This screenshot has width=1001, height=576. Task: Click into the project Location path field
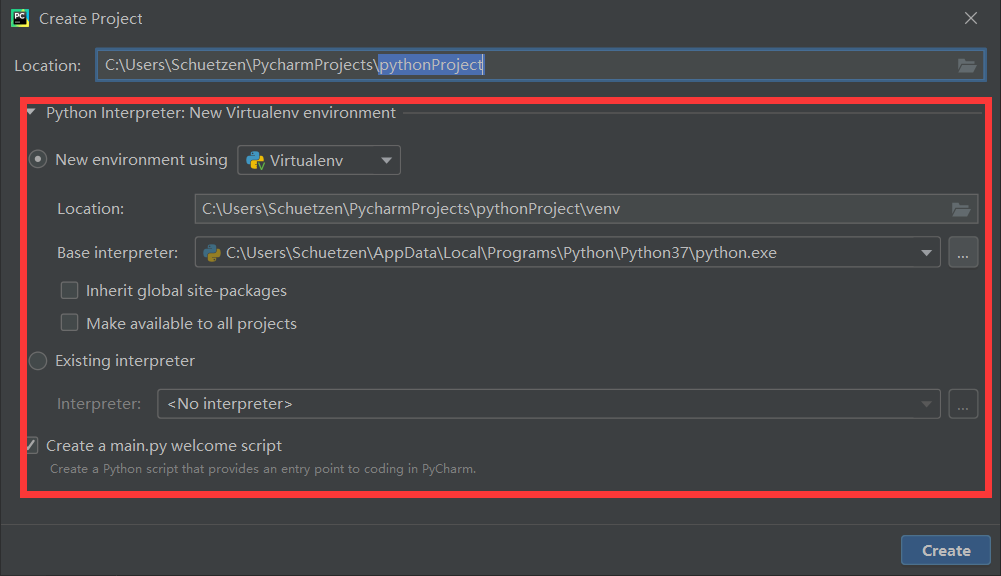(540, 65)
